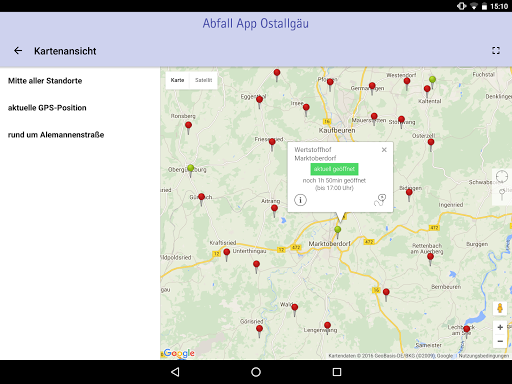The height and width of the screenshot is (384, 512).
Task: Tap the red pin at Westendorf
Action: (407, 81)
